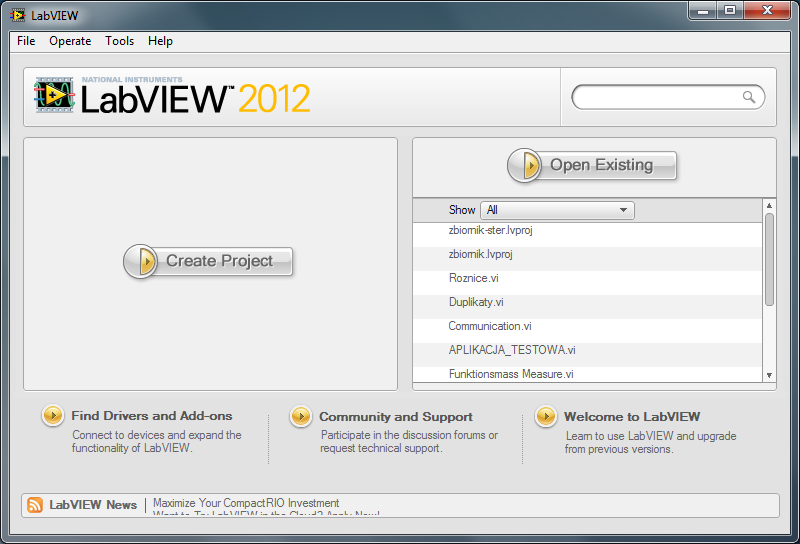
Task: Click the Community and Support arrow icon
Action: (301, 417)
